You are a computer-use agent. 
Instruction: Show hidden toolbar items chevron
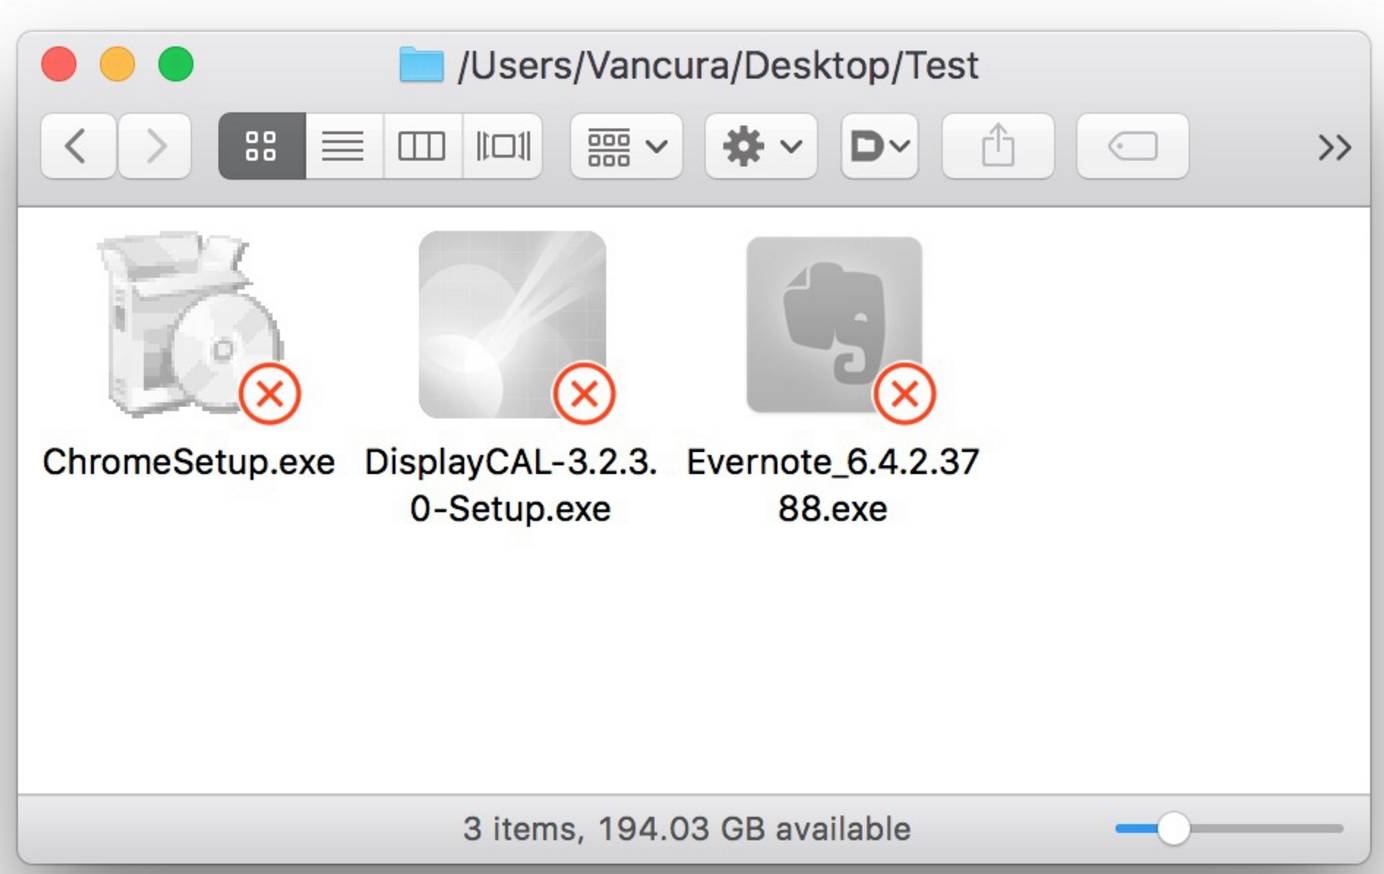click(1334, 148)
